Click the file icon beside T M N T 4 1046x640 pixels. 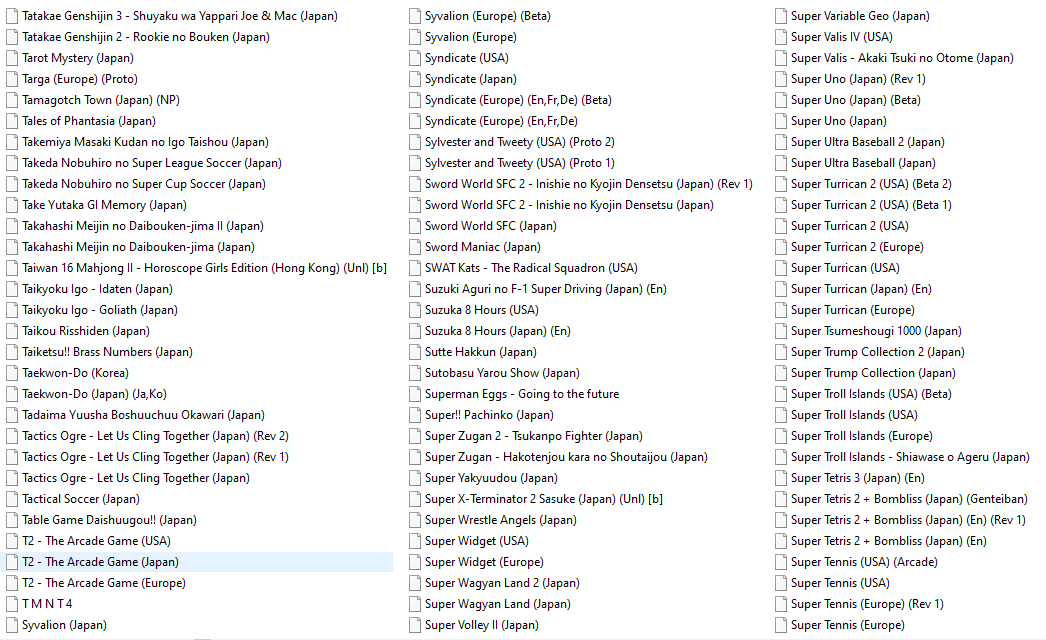click(x=11, y=604)
